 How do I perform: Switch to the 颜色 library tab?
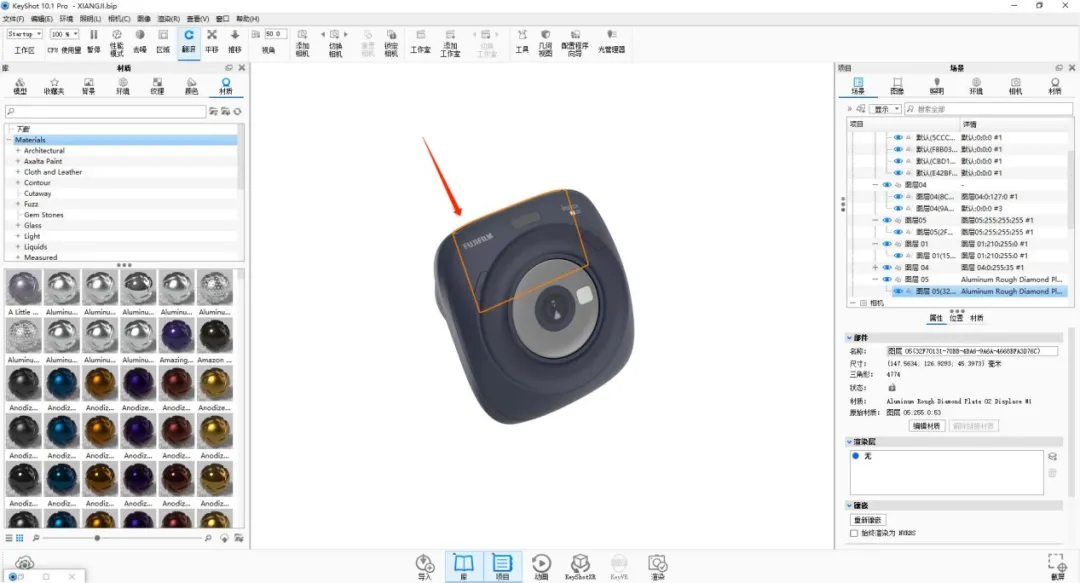191,86
